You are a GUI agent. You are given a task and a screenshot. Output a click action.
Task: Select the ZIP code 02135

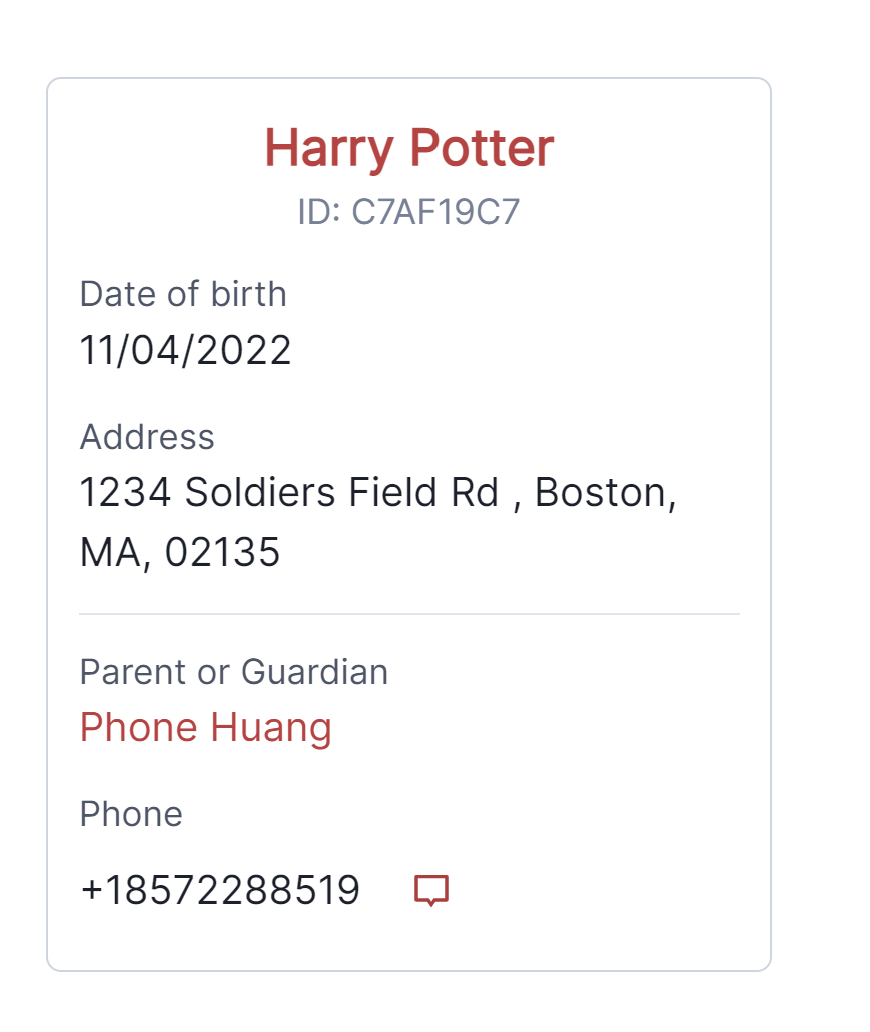[223, 552]
